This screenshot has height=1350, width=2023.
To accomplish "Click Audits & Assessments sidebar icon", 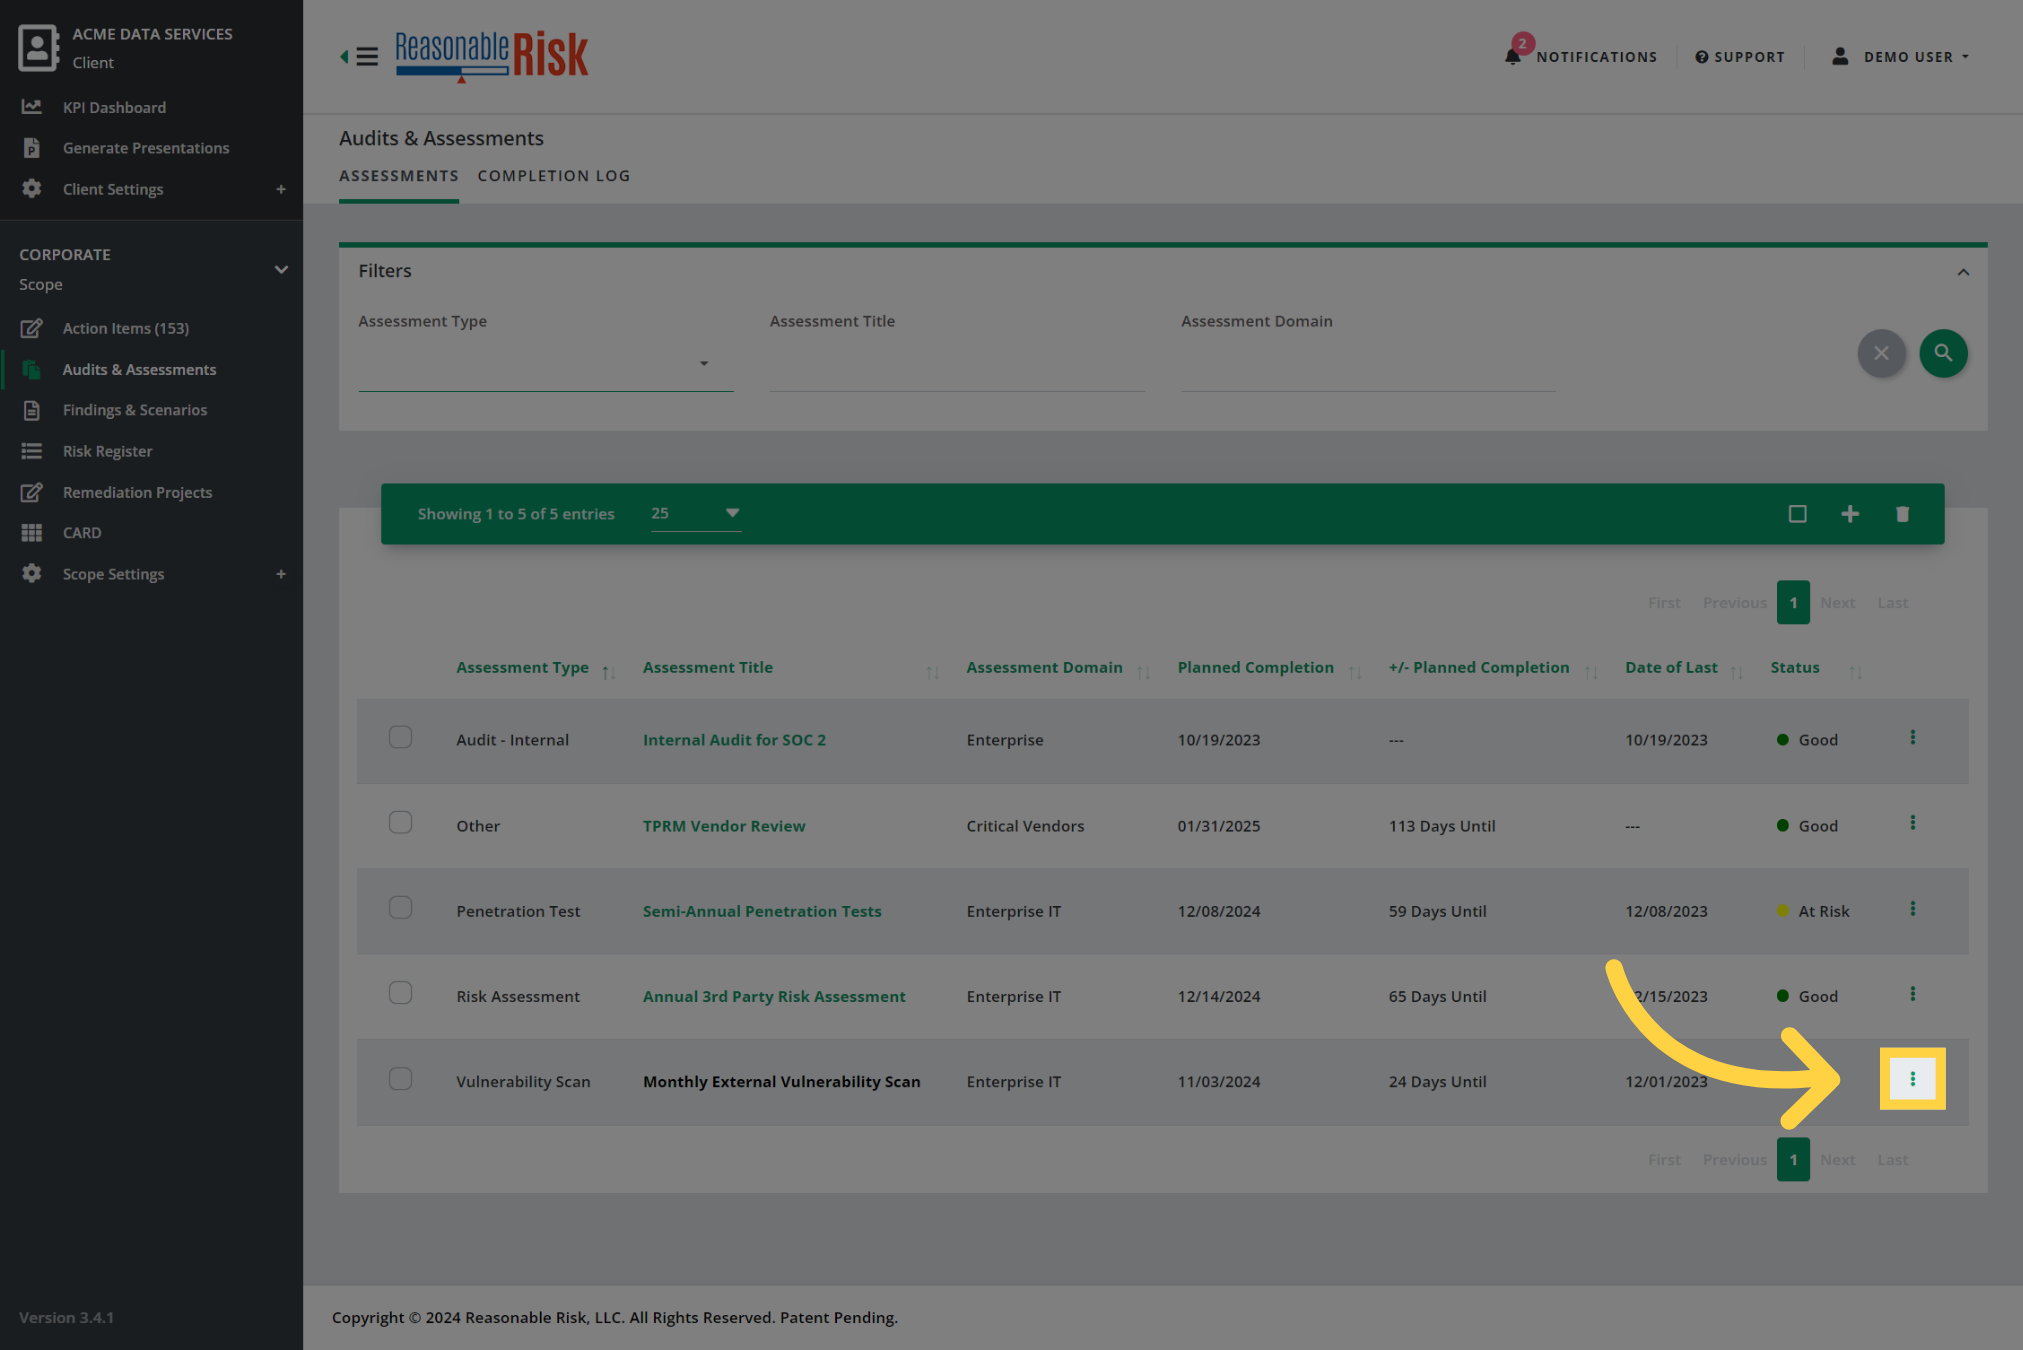I will pyautogui.click(x=32, y=369).
